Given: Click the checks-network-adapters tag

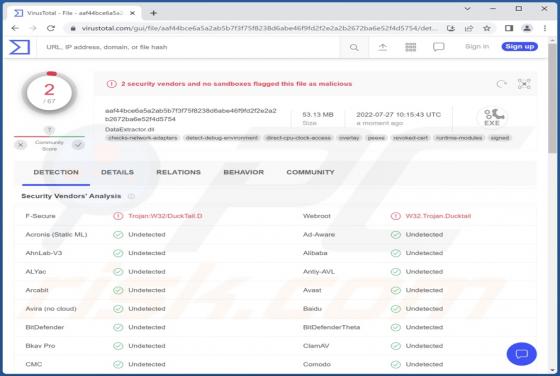Looking at the screenshot, I should point(143,138).
